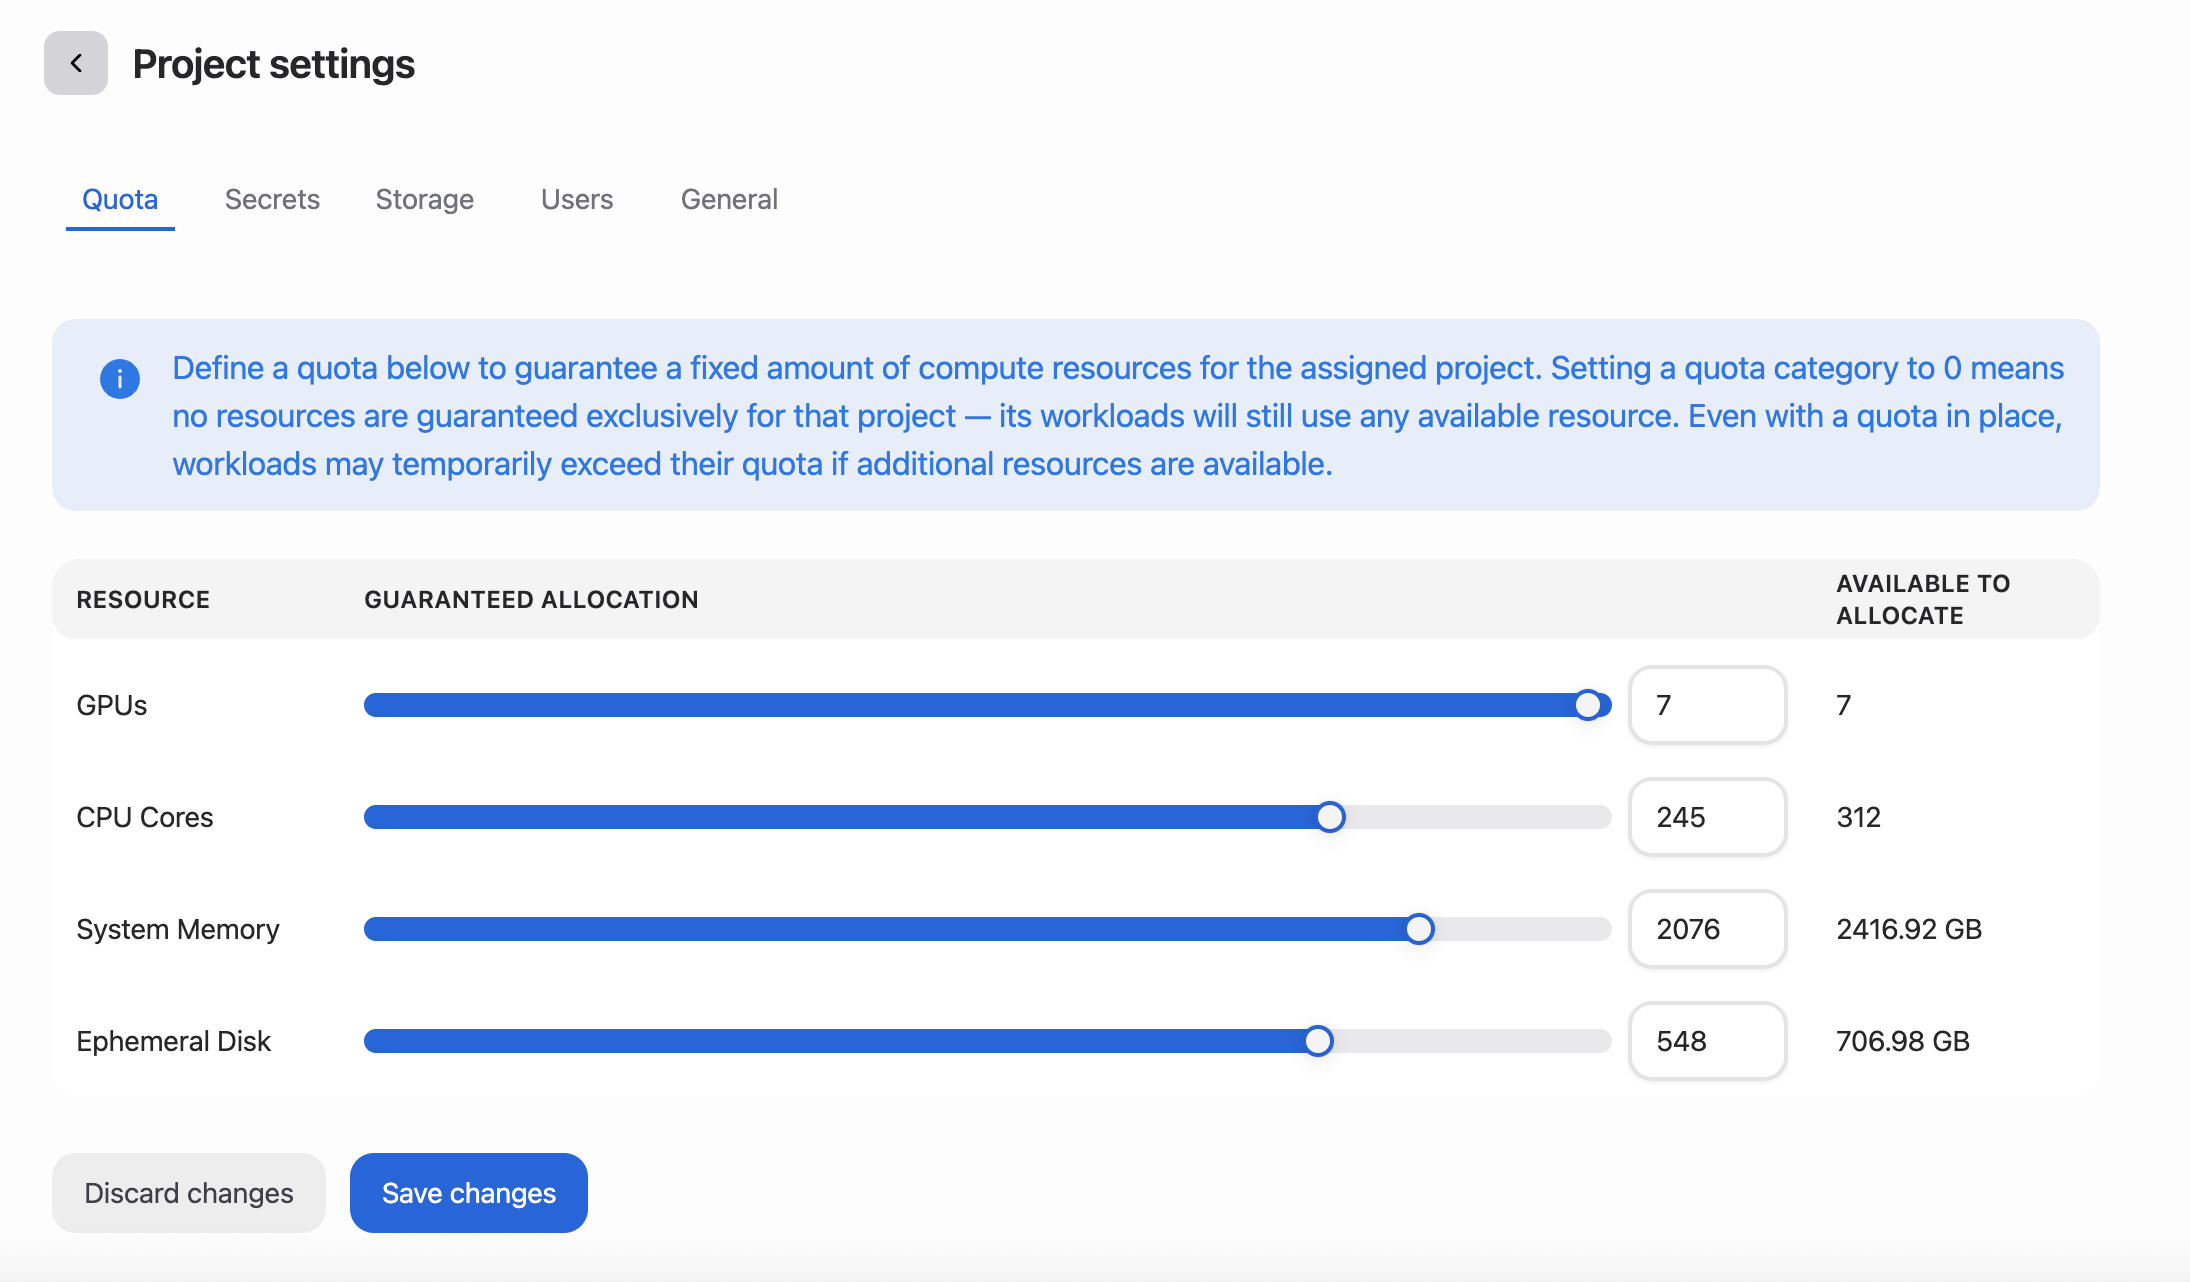Click the System Memory slider handle

coord(1418,929)
